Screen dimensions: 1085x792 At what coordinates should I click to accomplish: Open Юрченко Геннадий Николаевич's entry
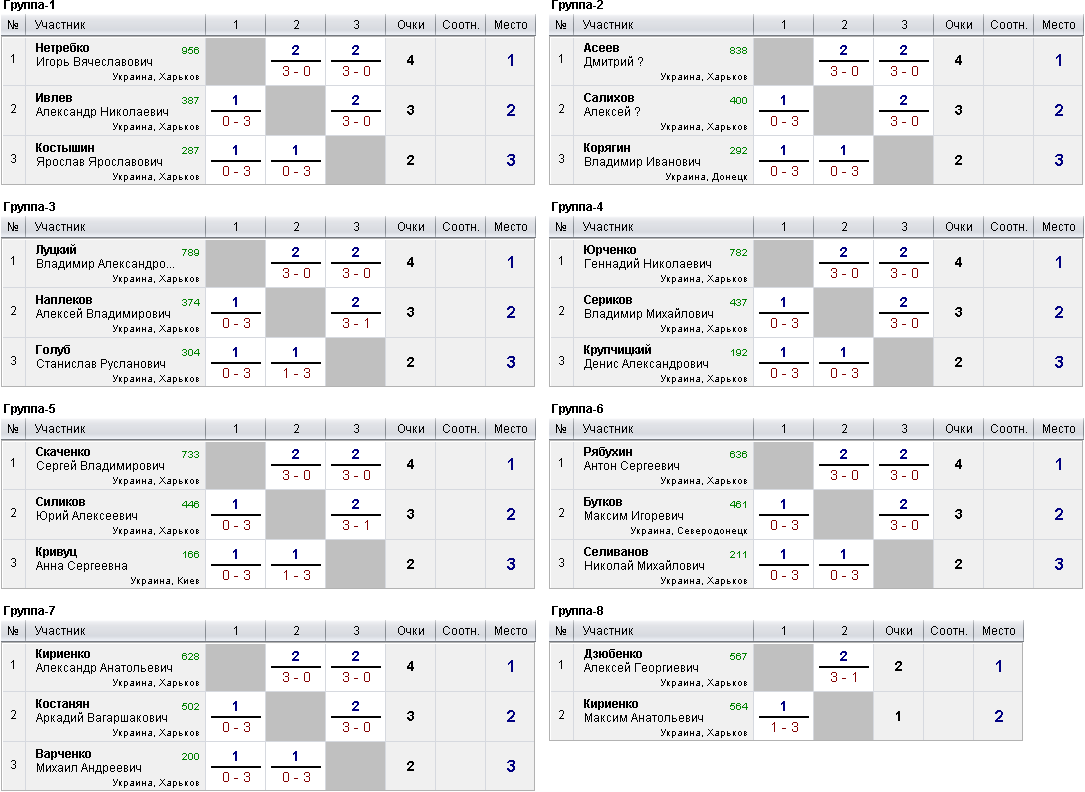click(610, 250)
